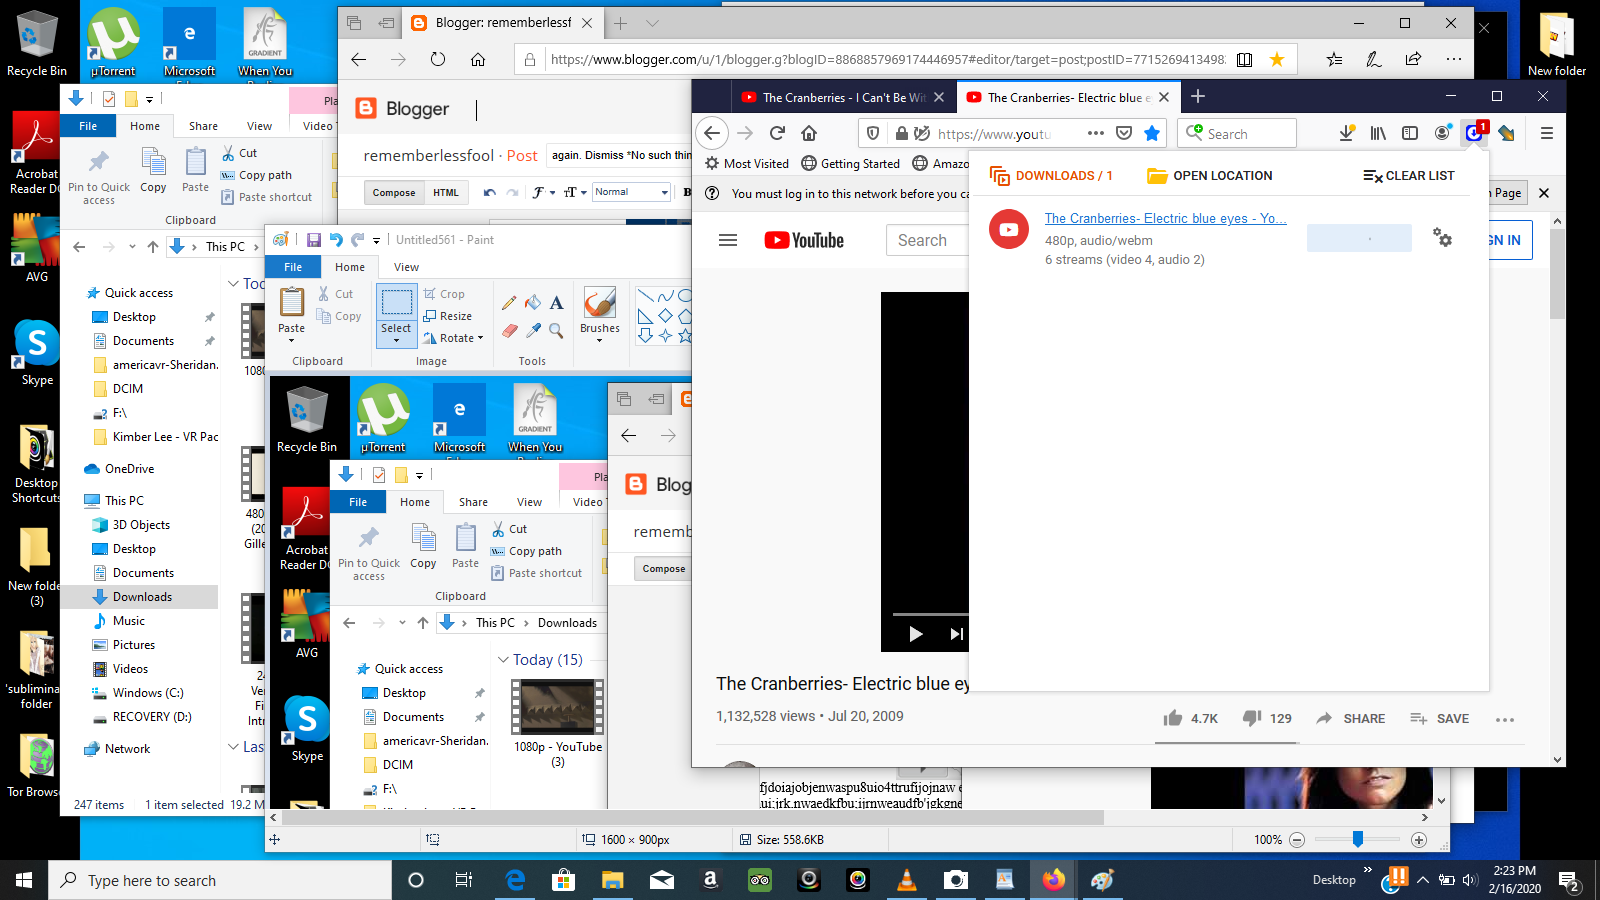The image size is (1600, 900).
Task: Toggle Firefox sidebar icon
Action: pyautogui.click(x=1410, y=133)
